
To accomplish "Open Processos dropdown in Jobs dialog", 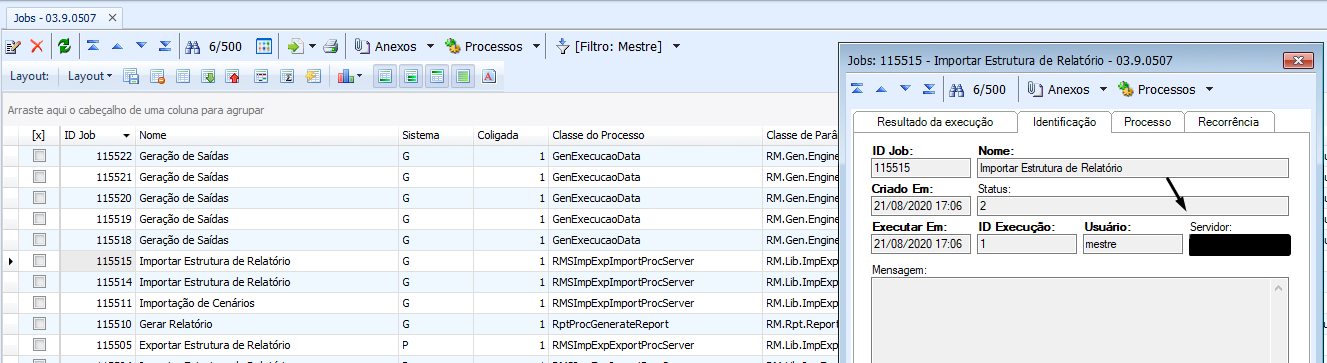I will pos(1209,89).
